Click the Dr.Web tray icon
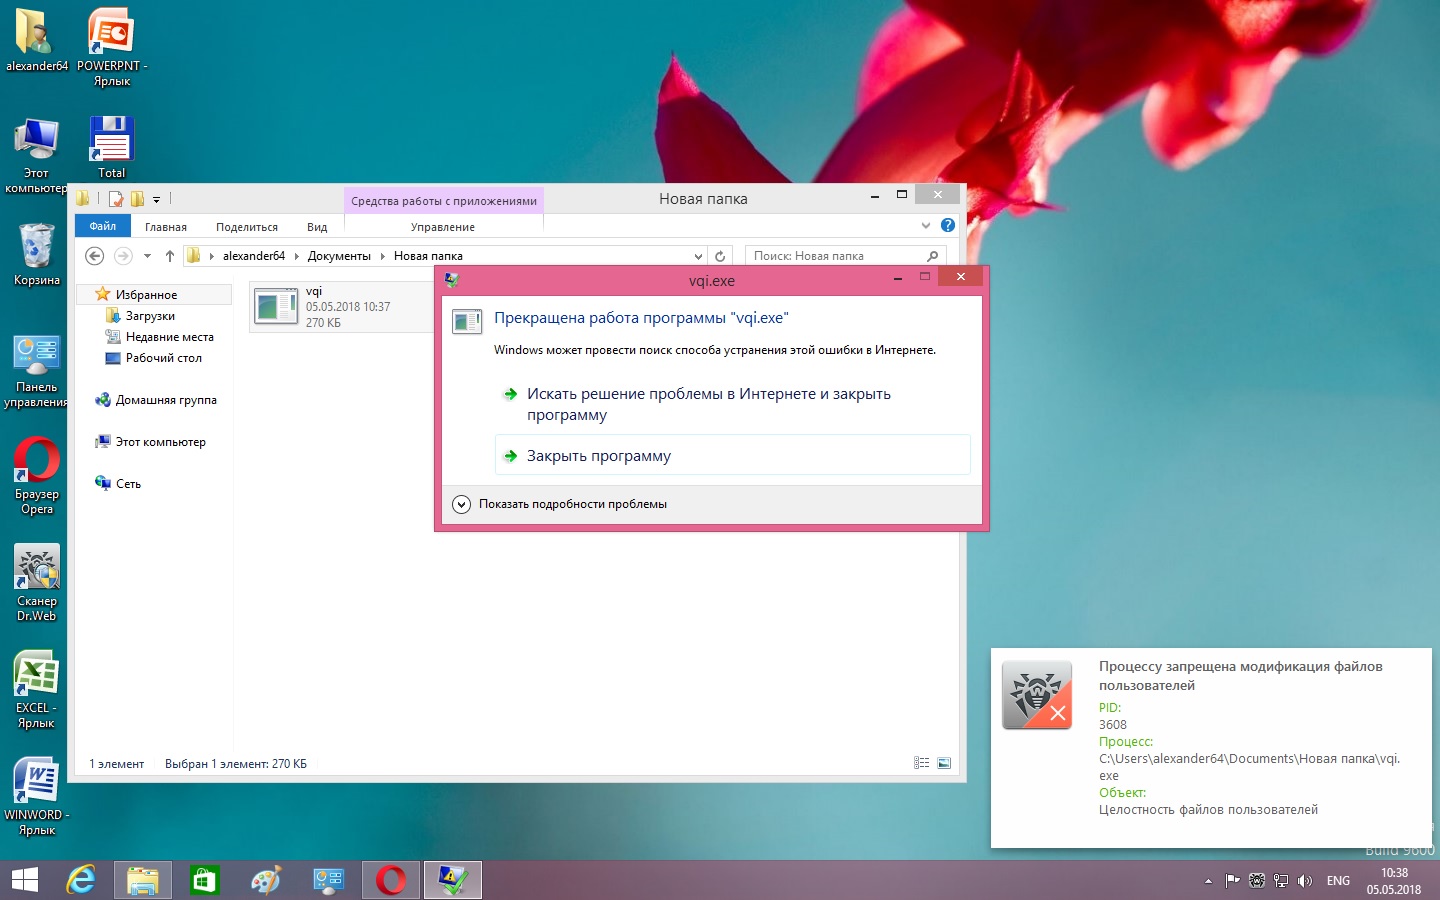This screenshot has width=1440, height=900. click(1257, 881)
